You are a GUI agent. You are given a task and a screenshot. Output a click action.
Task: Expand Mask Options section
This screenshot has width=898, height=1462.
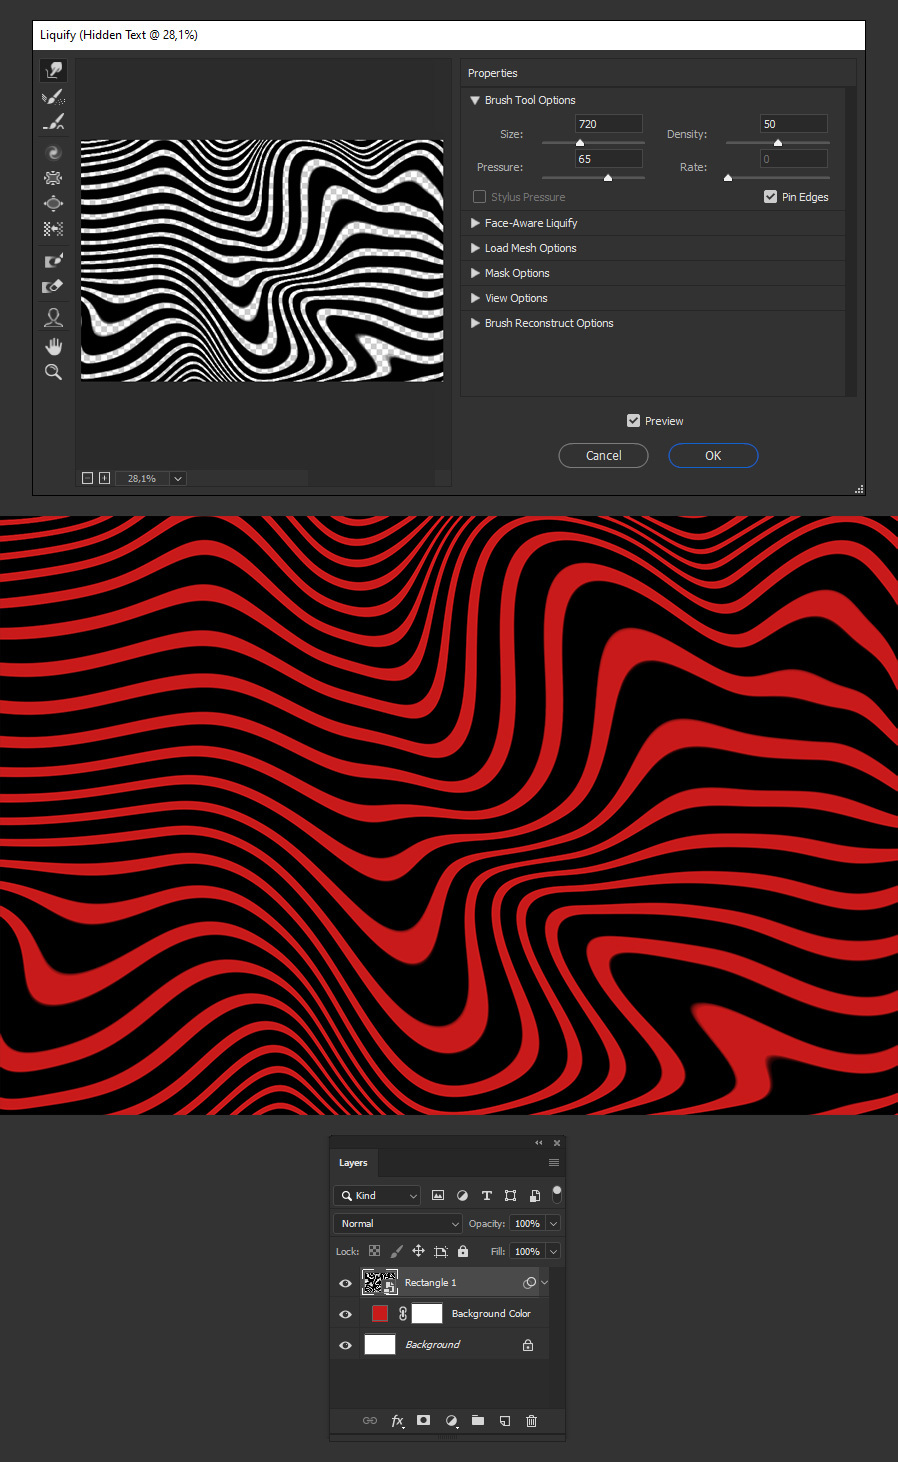[475, 273]
